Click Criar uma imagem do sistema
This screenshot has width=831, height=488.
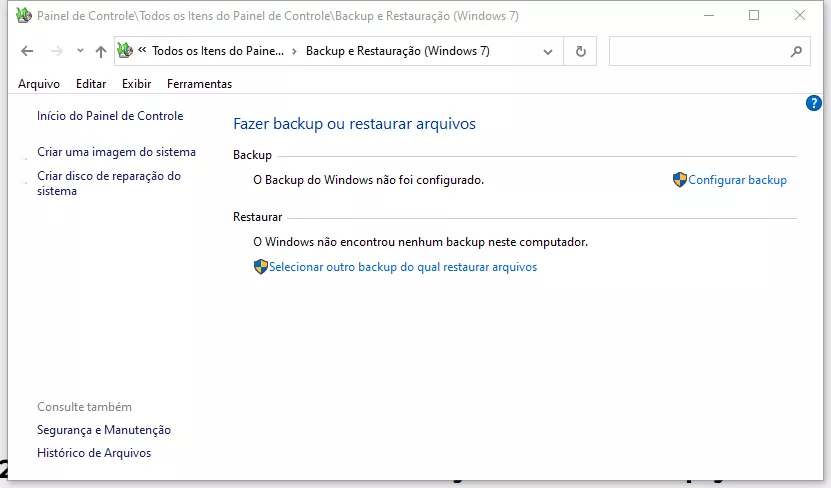(x=117, y=152)
